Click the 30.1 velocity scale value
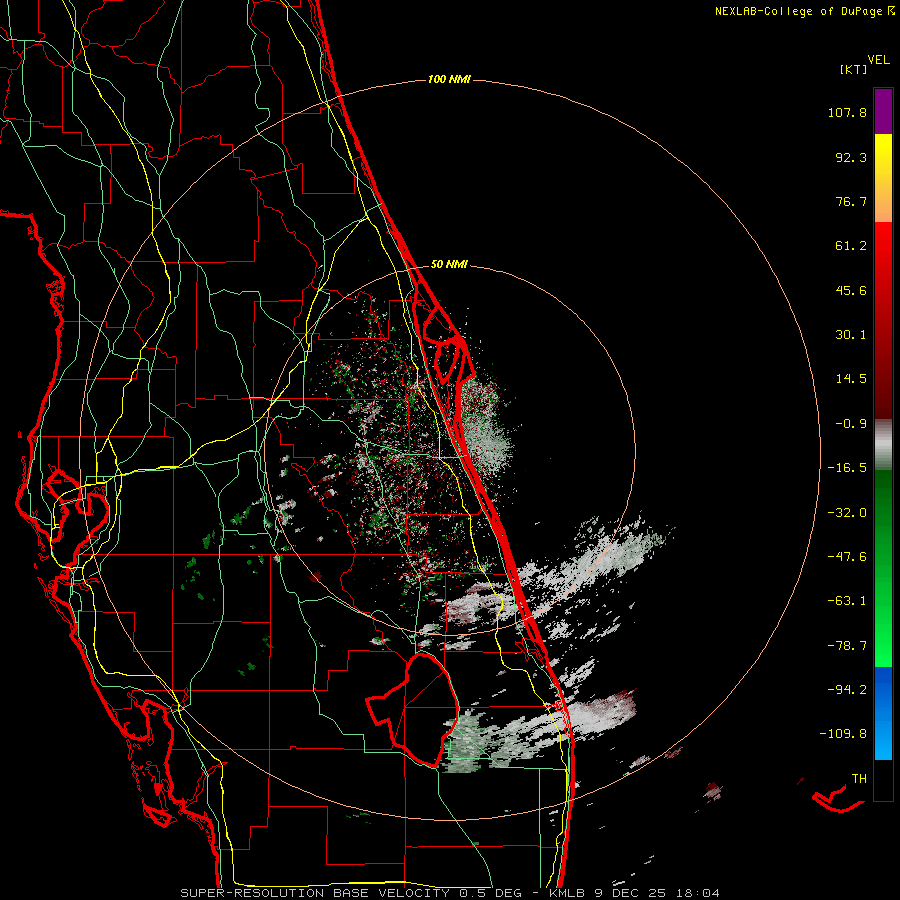900x900 pixels. 851,335
